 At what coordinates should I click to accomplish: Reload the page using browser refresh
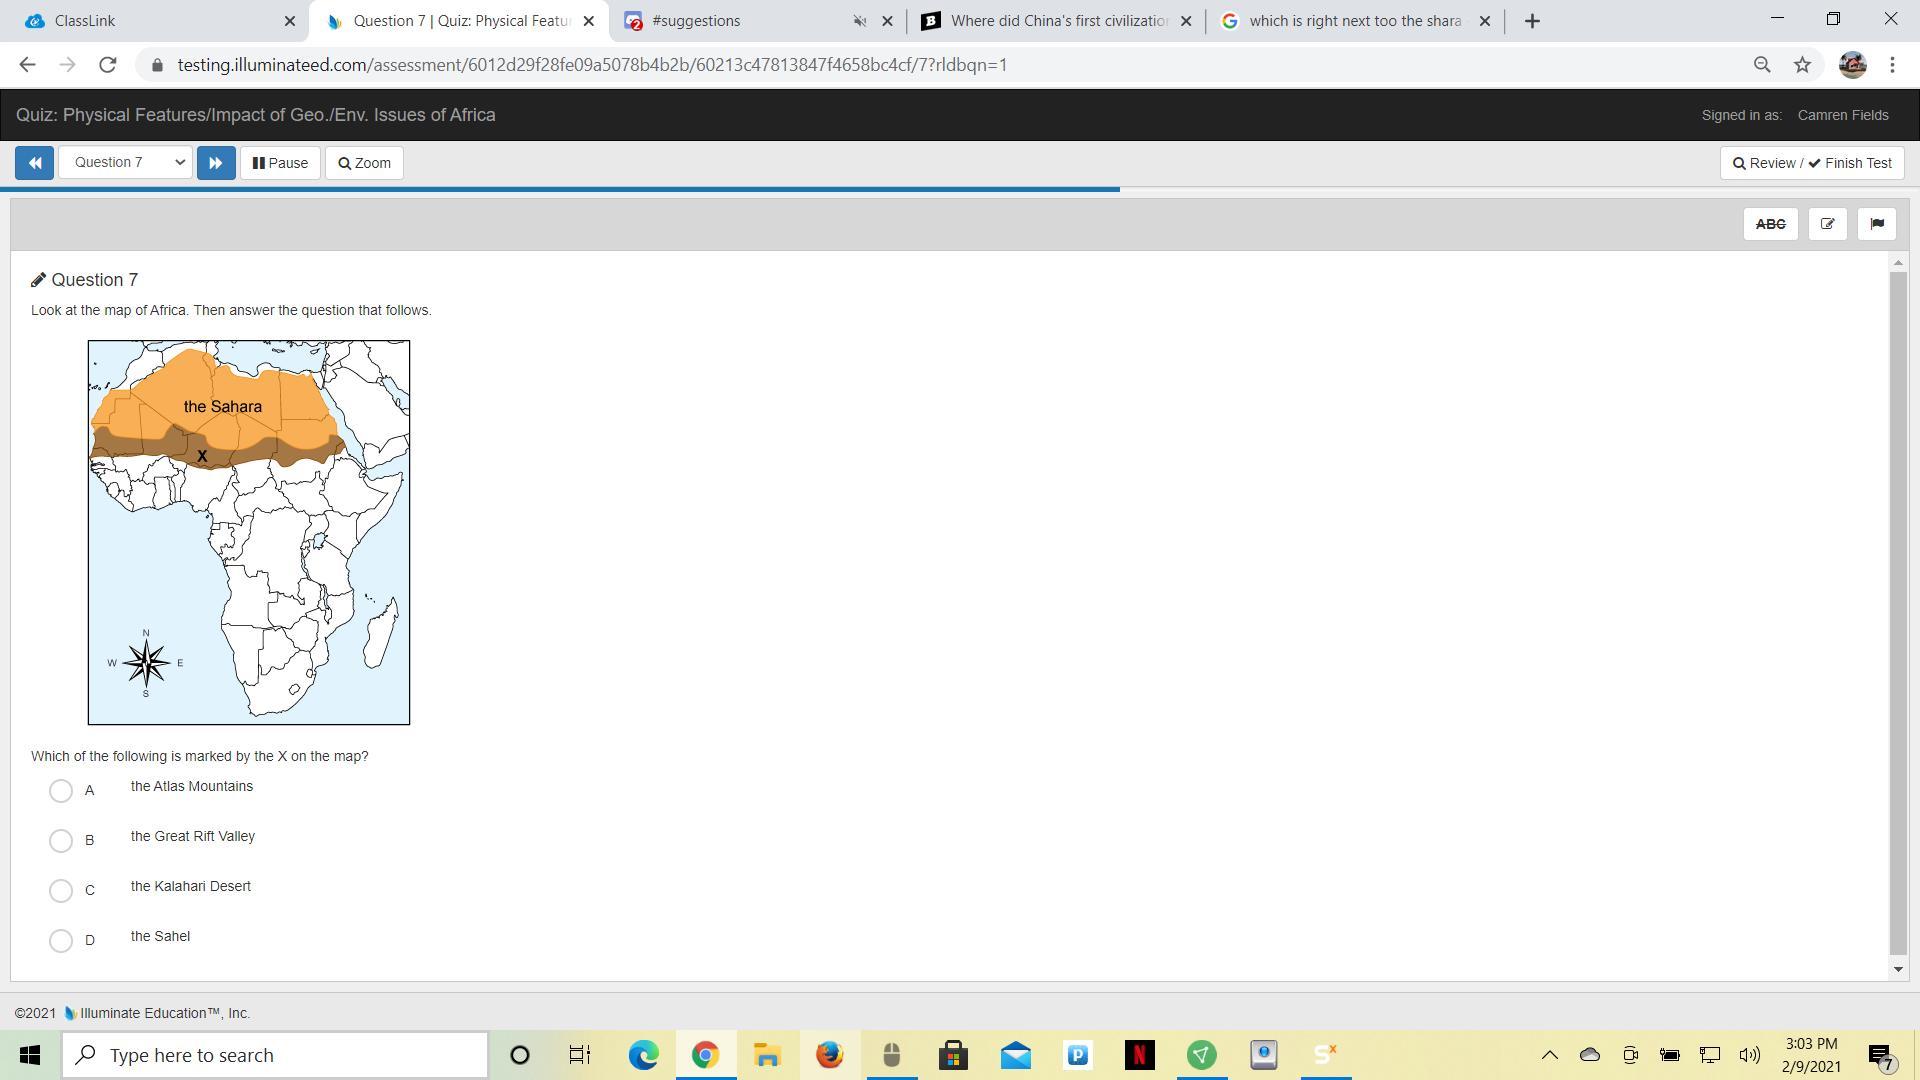(108, 65)
